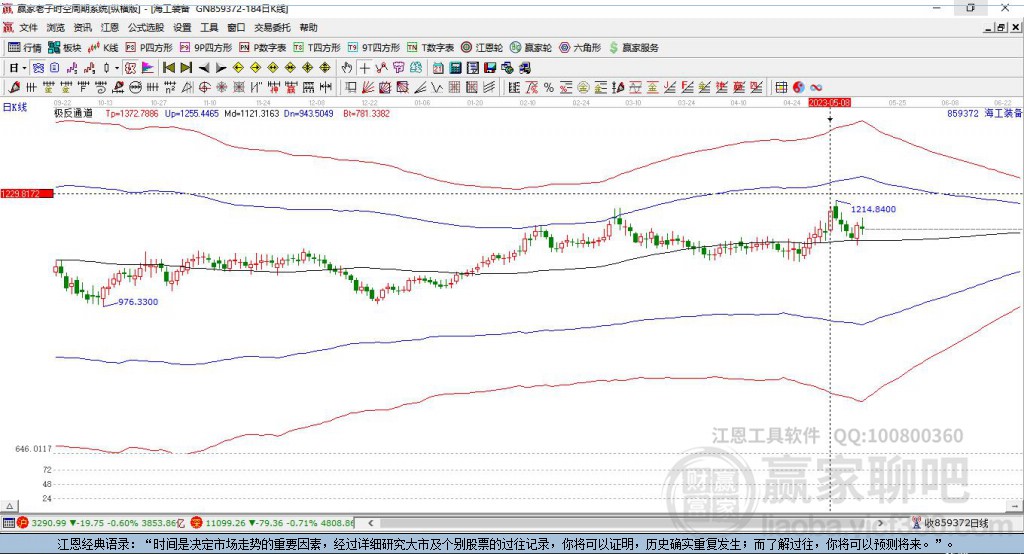Select the zigzag wave line tool
1024x554 pixels.
[436, 88]
